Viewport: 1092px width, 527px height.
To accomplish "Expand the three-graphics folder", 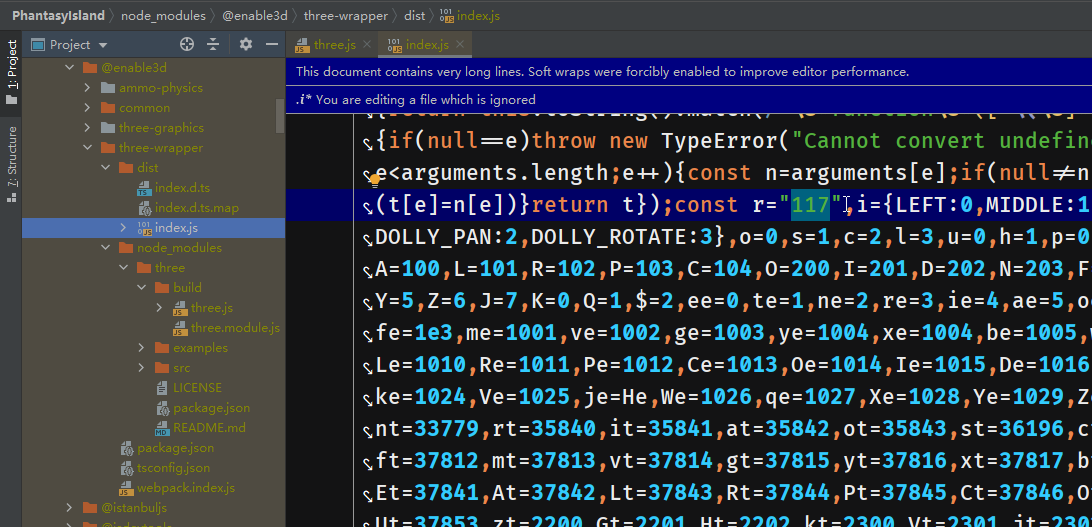I will pos(87,128).
